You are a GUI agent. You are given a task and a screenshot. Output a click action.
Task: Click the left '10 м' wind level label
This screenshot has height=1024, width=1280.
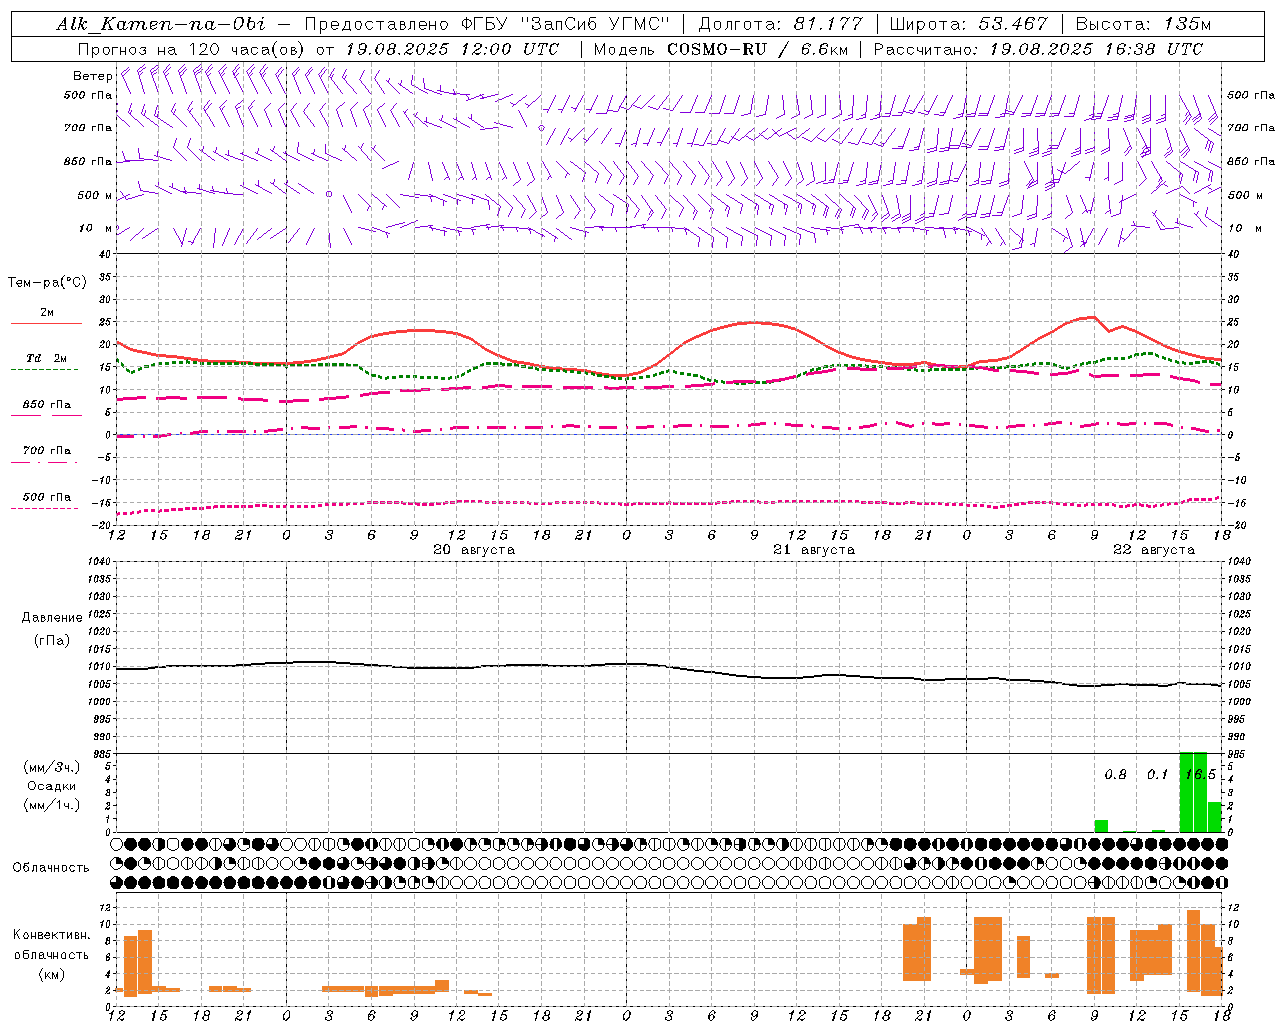96,228
